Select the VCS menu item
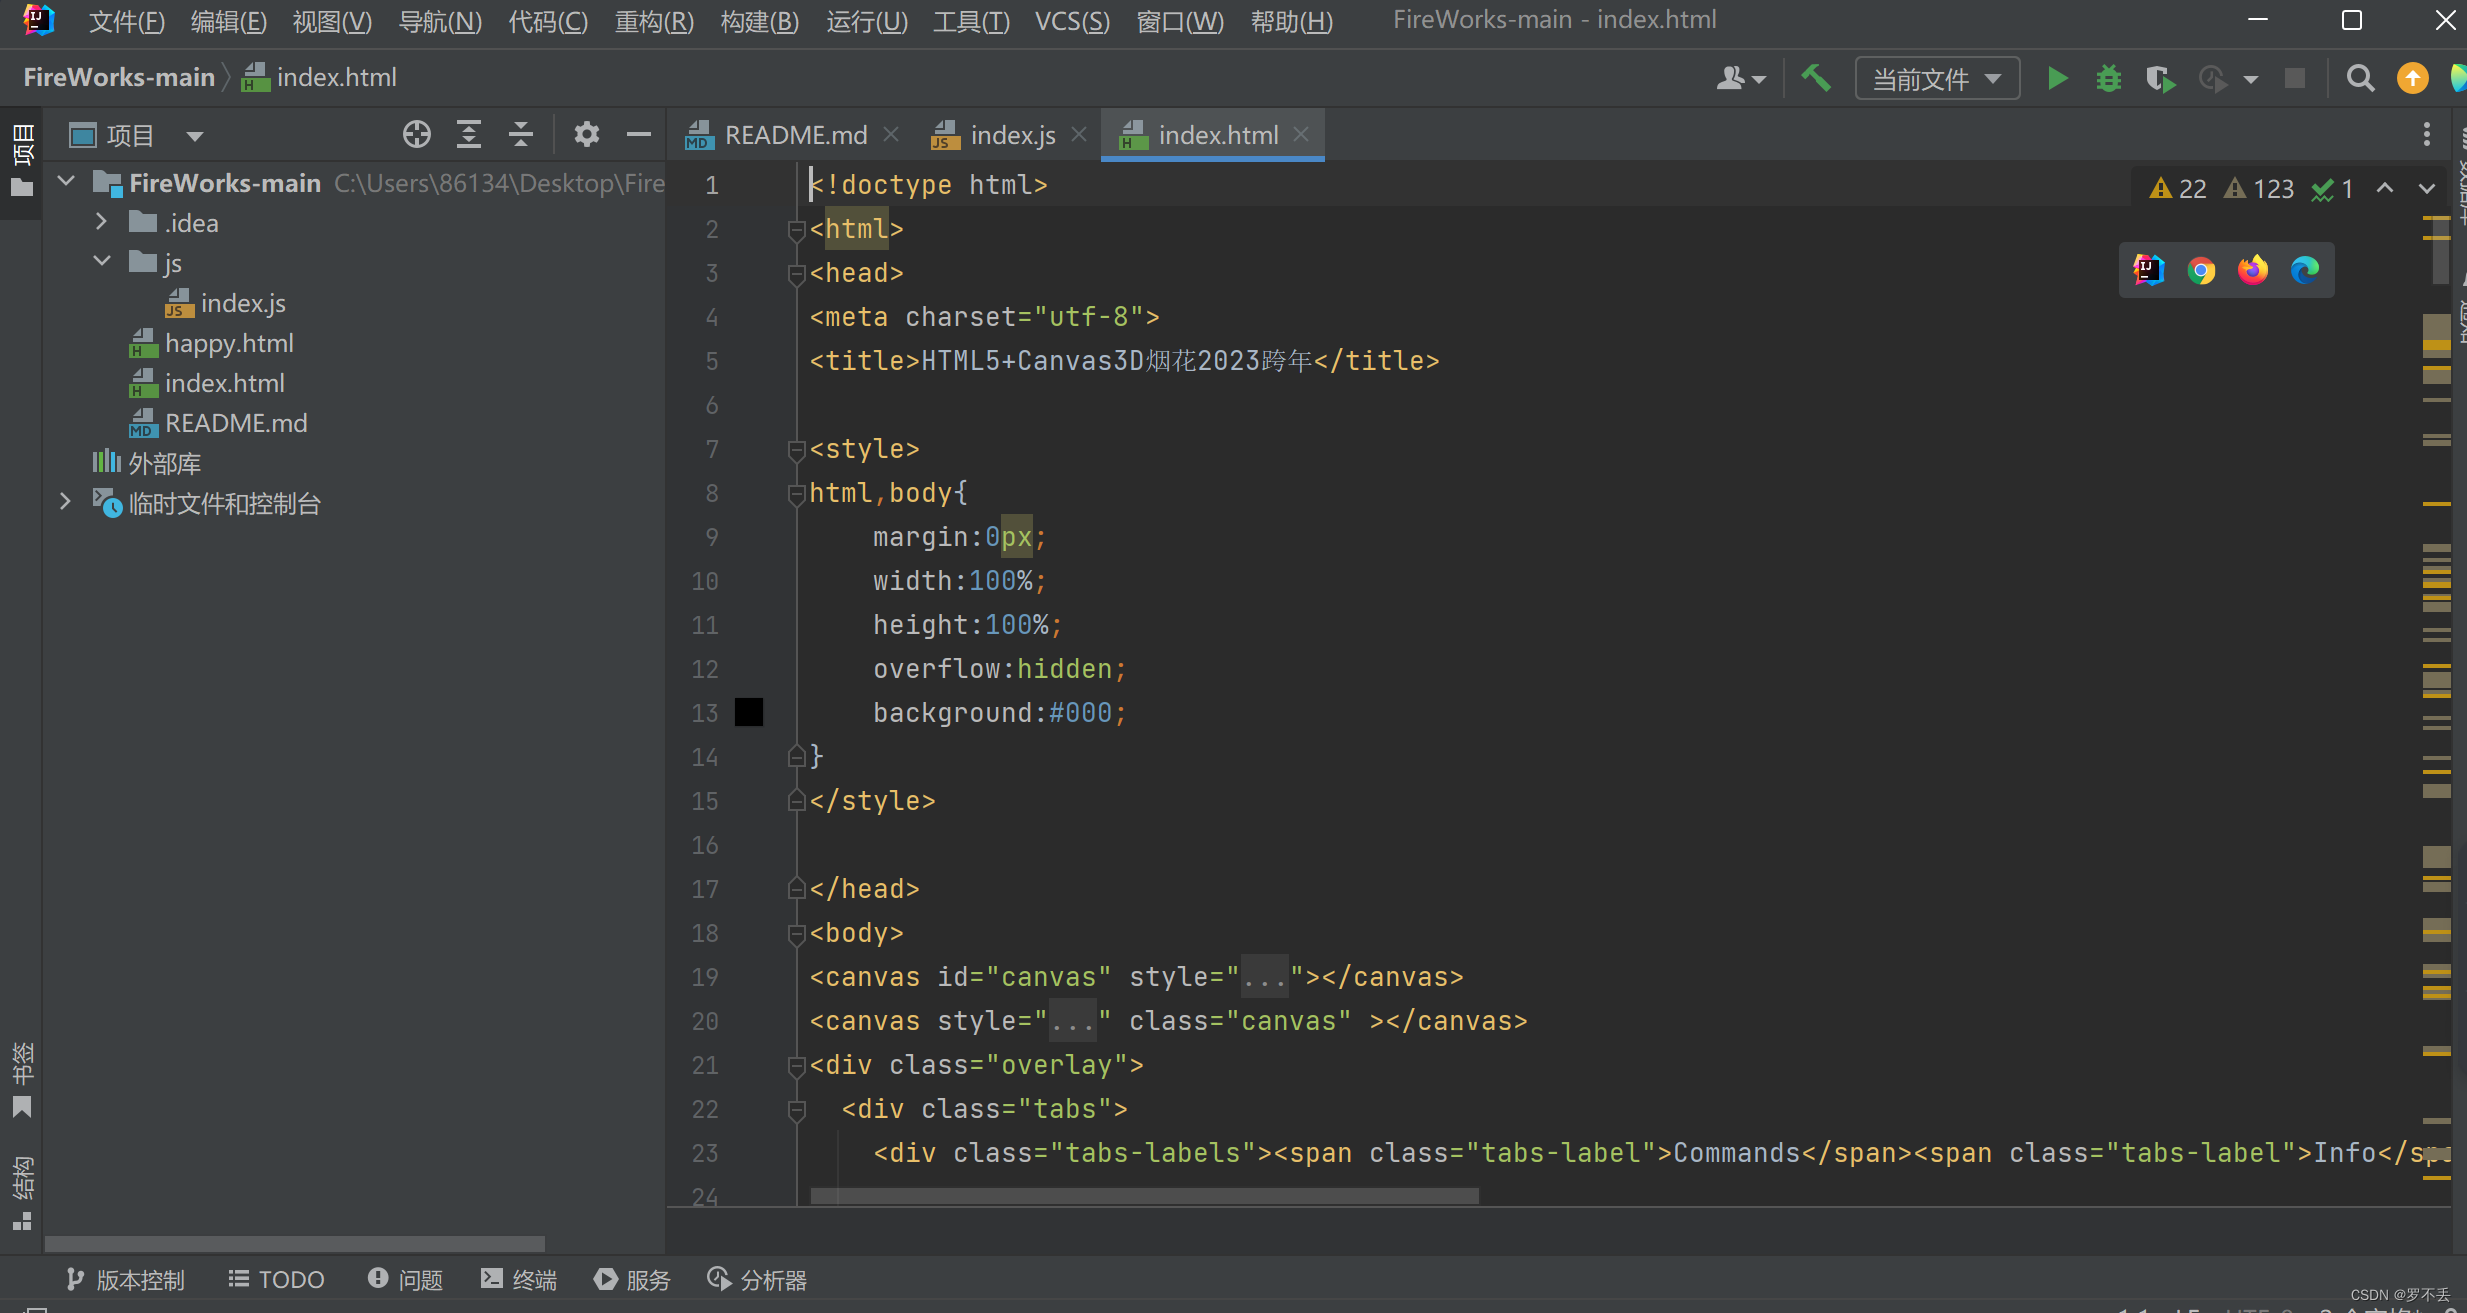This screenshot has height=1313, width=2467. pos(1072,20)
